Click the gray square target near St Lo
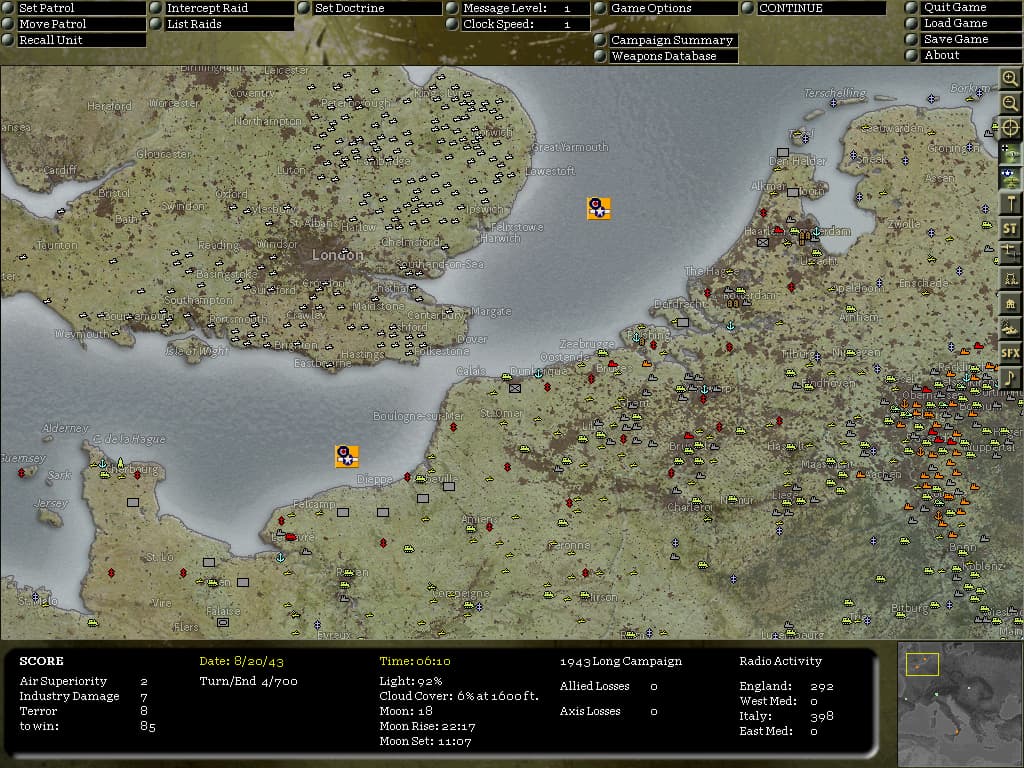Screen dimensions: 1024x768 208,562
